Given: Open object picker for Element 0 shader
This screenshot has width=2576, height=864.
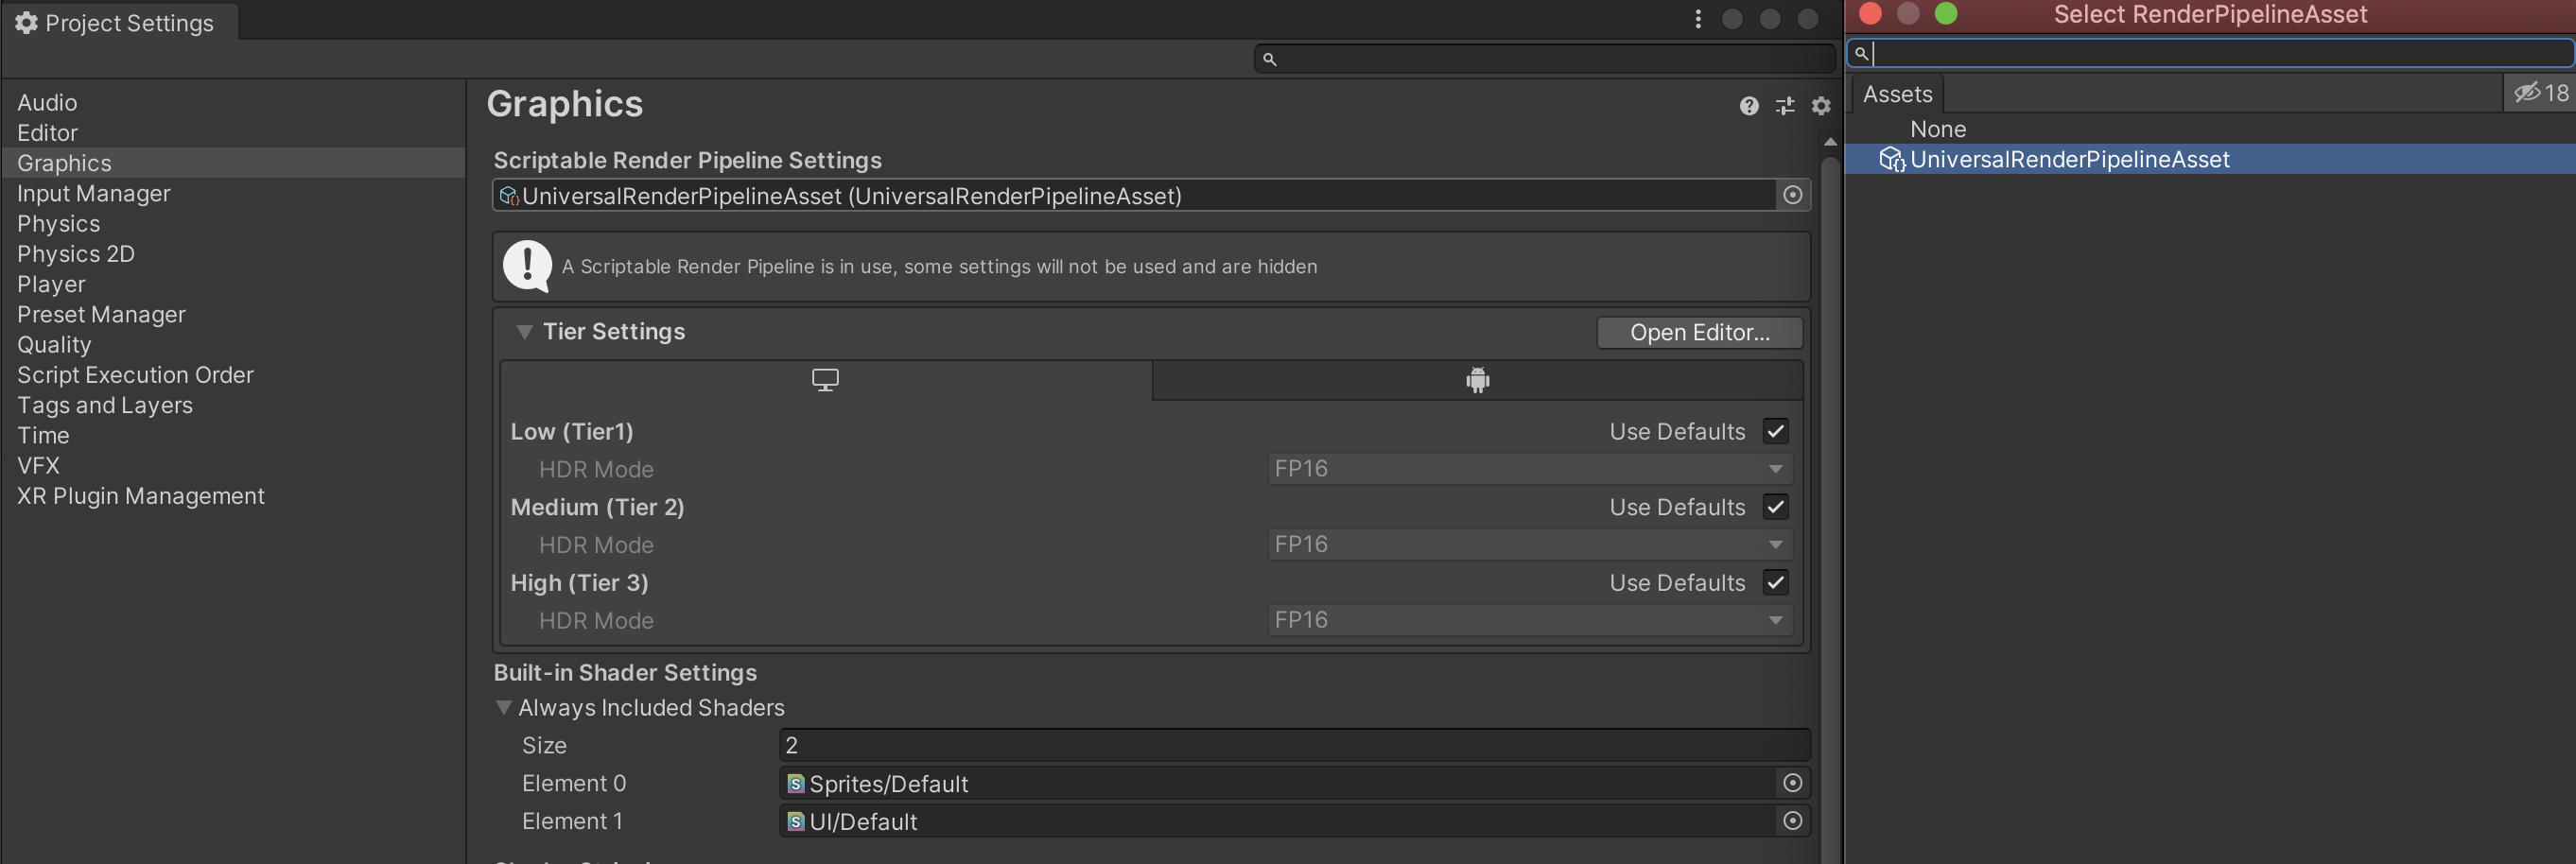Looking at the screenshot, I should pos(1792,783).
